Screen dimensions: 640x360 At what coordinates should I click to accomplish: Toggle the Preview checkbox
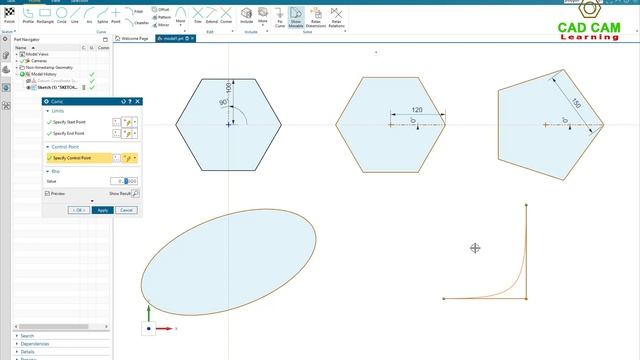pos(47,193)
